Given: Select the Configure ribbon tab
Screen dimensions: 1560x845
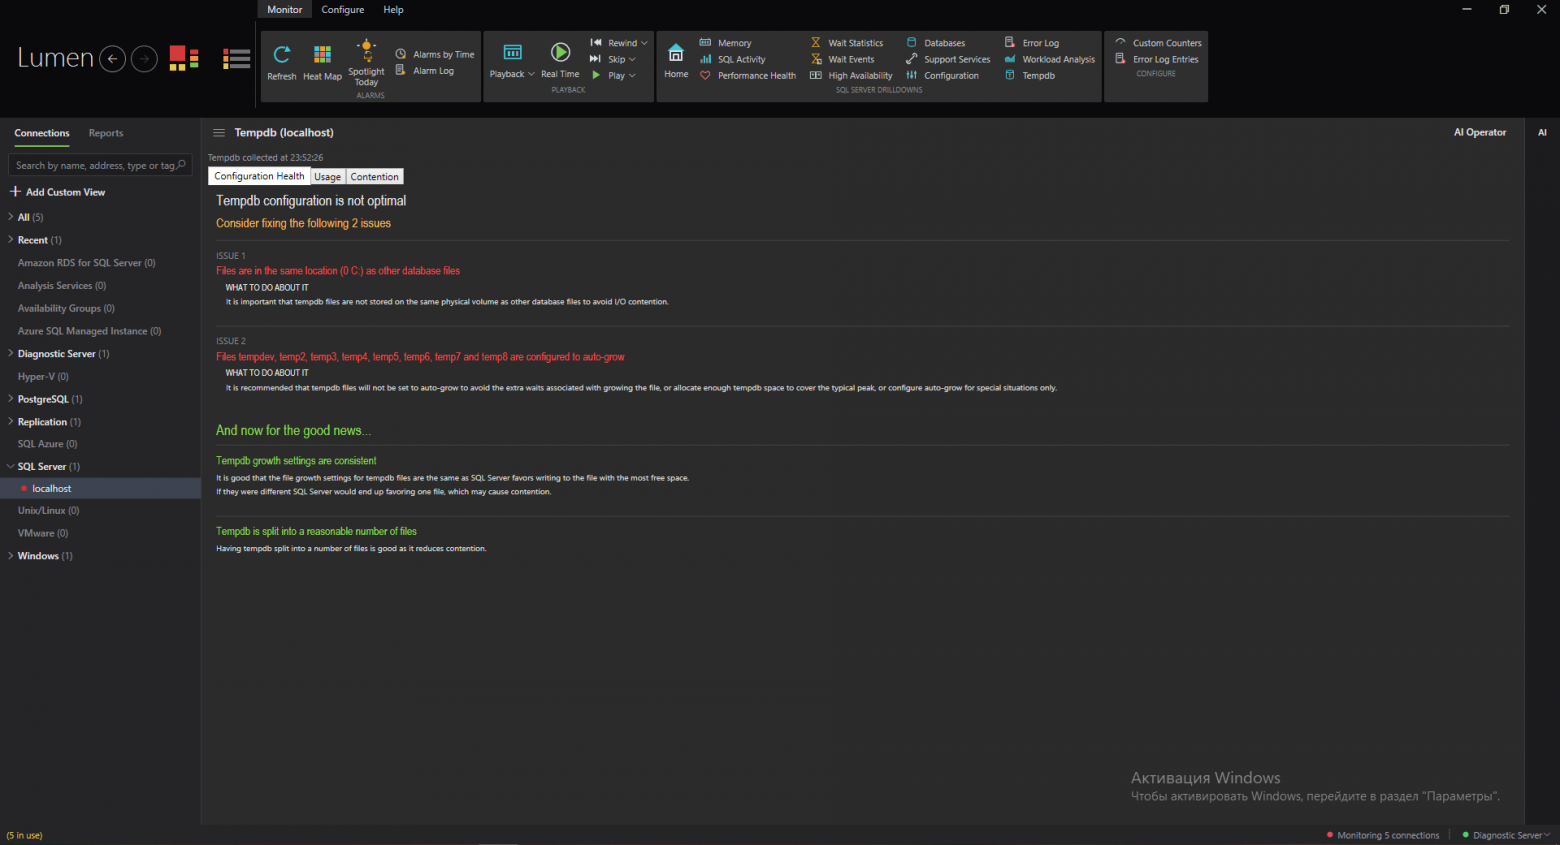Looking at the screenshot, I should pyautogui.click(x=343, y=9).
